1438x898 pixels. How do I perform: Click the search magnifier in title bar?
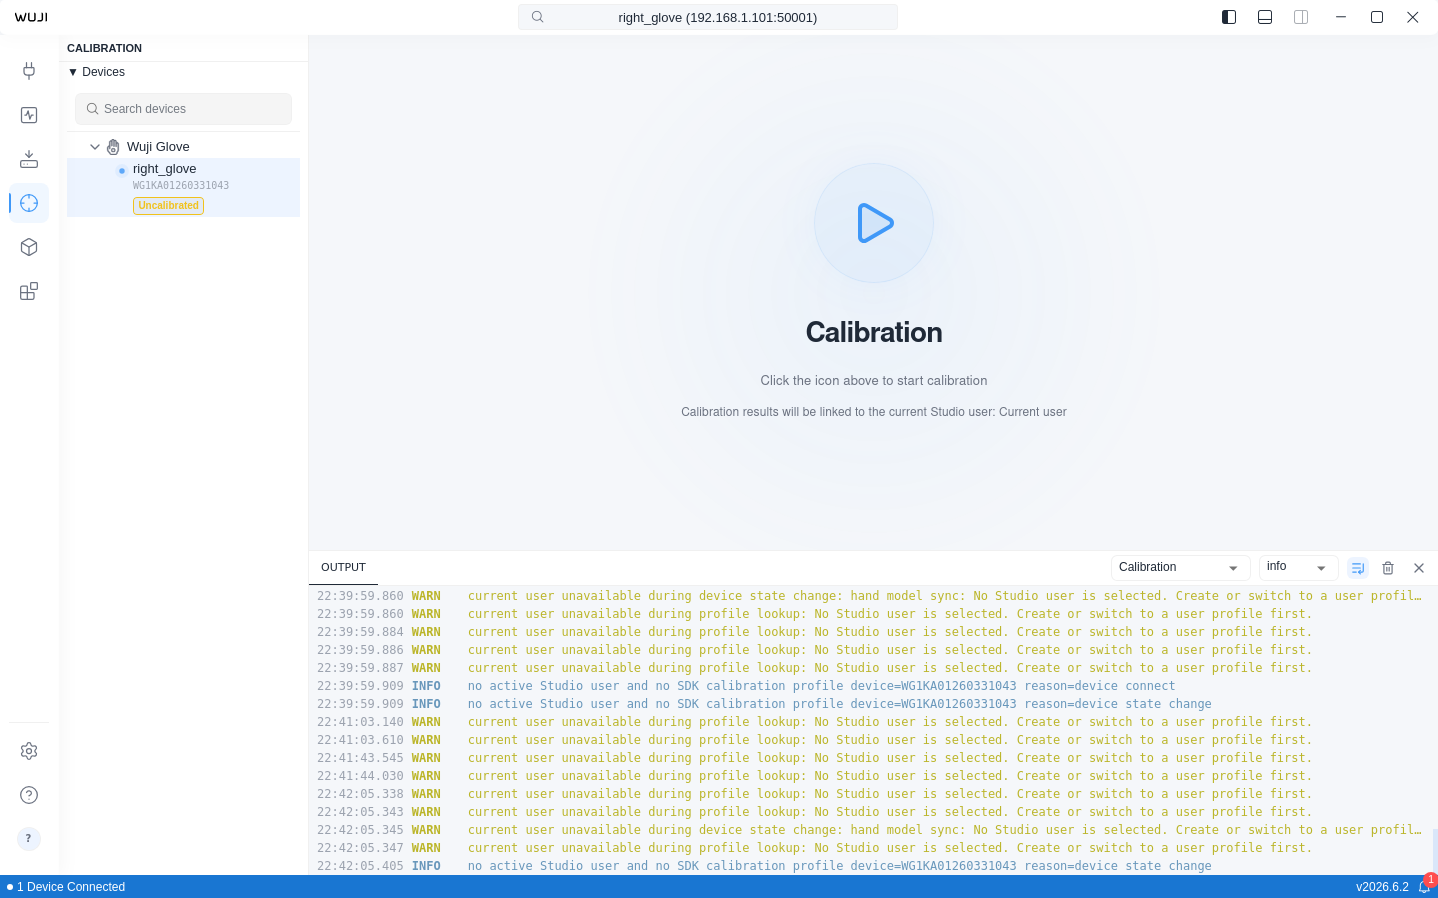[538, 17]
